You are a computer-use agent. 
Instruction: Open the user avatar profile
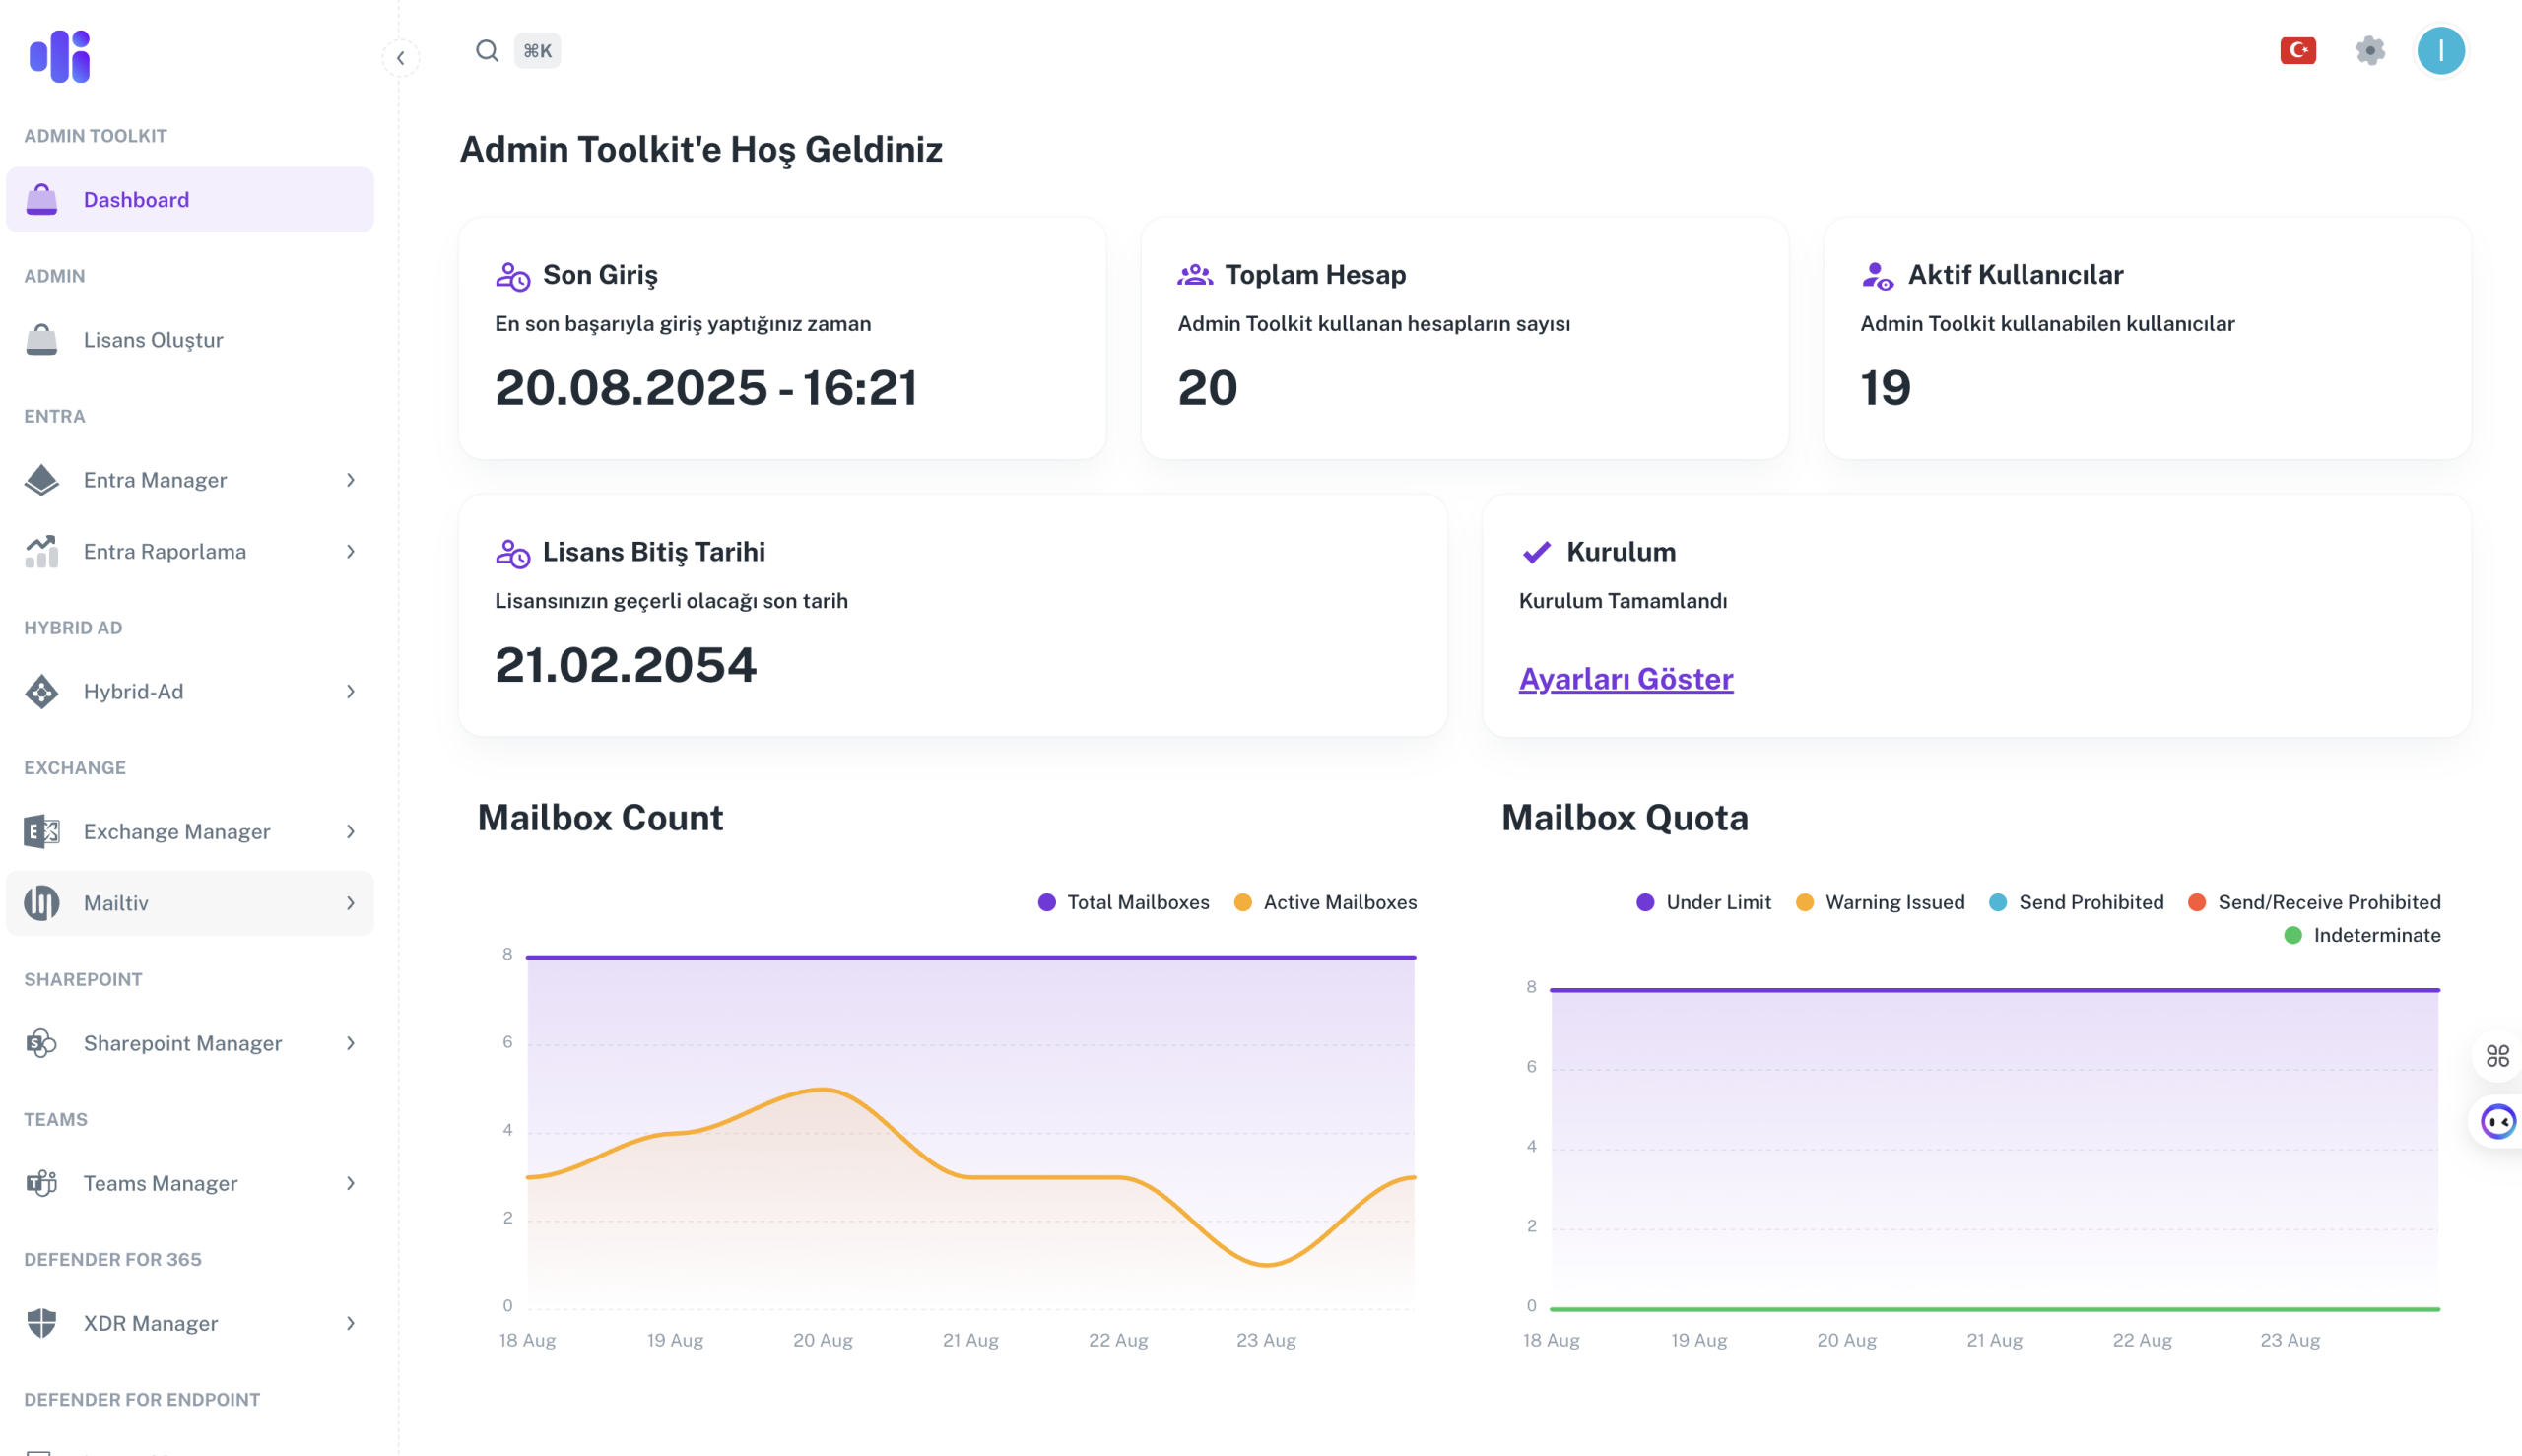(x=2440, y=51)
